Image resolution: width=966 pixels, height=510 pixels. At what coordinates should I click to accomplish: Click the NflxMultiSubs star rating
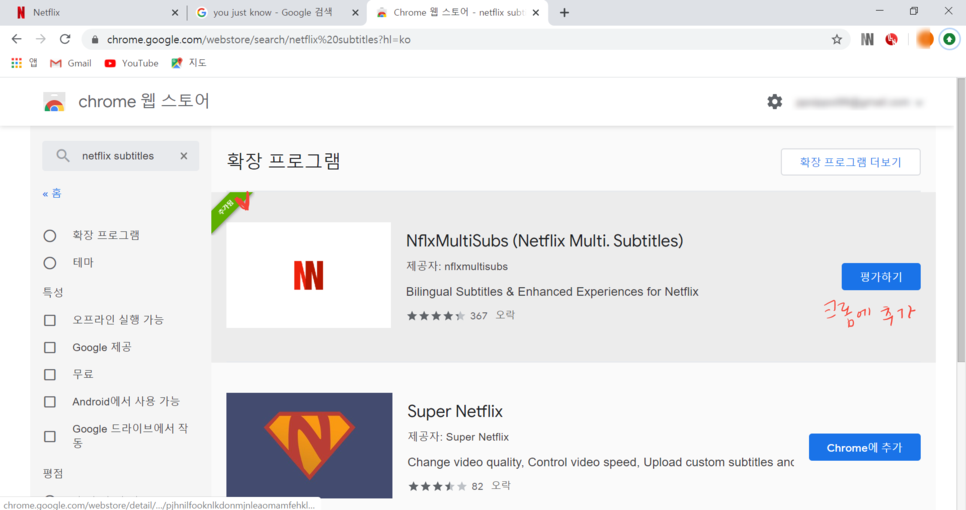coord(436,316)
